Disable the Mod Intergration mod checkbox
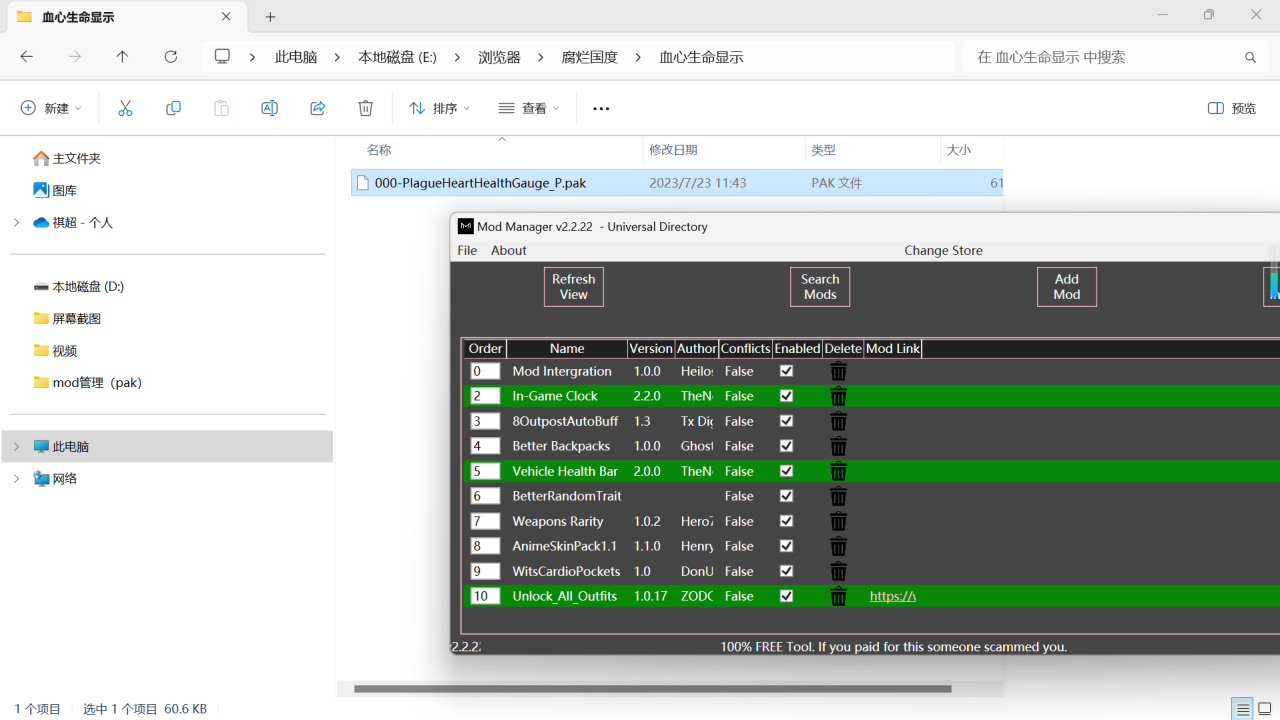The height and width of the screenshot is (720, 1280). click(786, 371)
